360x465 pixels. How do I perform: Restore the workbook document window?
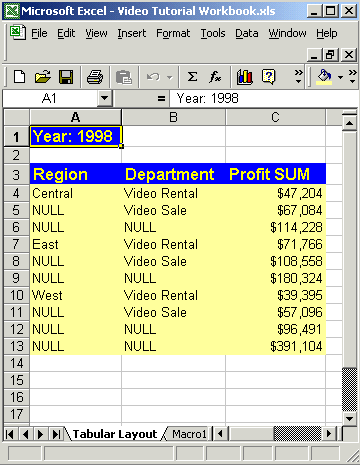click(330, 55)
